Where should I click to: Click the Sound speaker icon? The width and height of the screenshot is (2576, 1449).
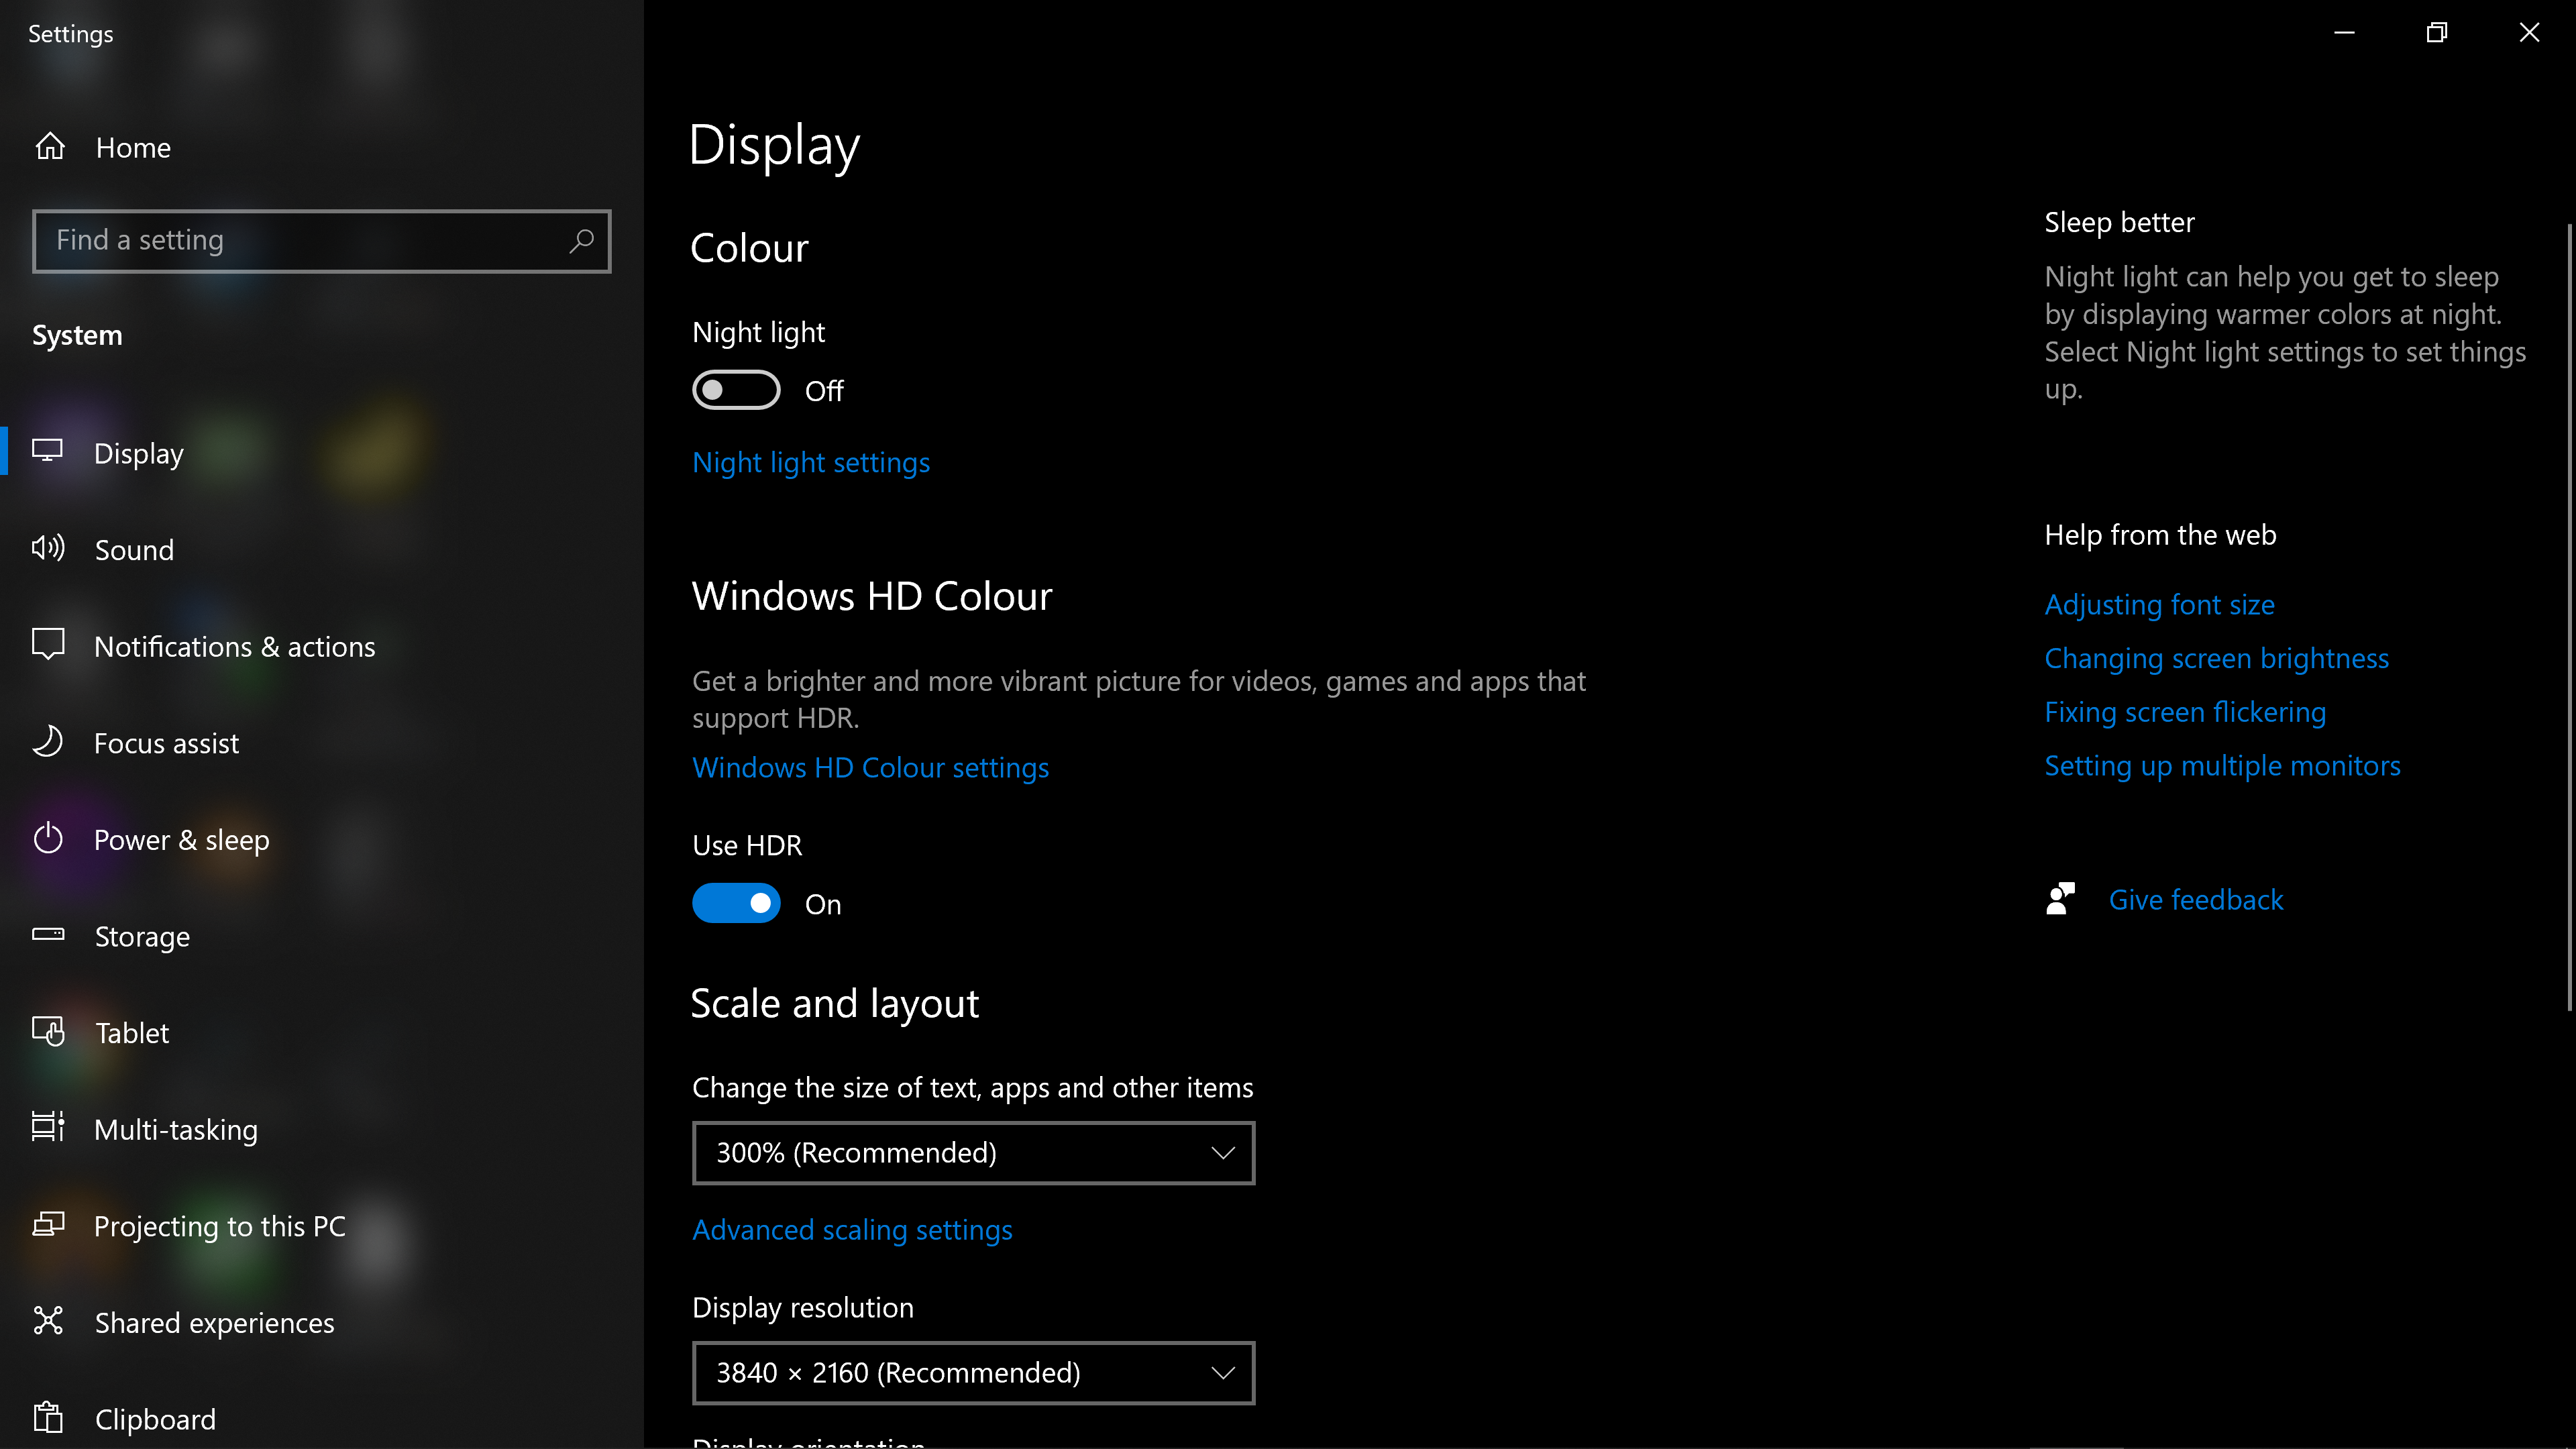click(x=48, y=548)
